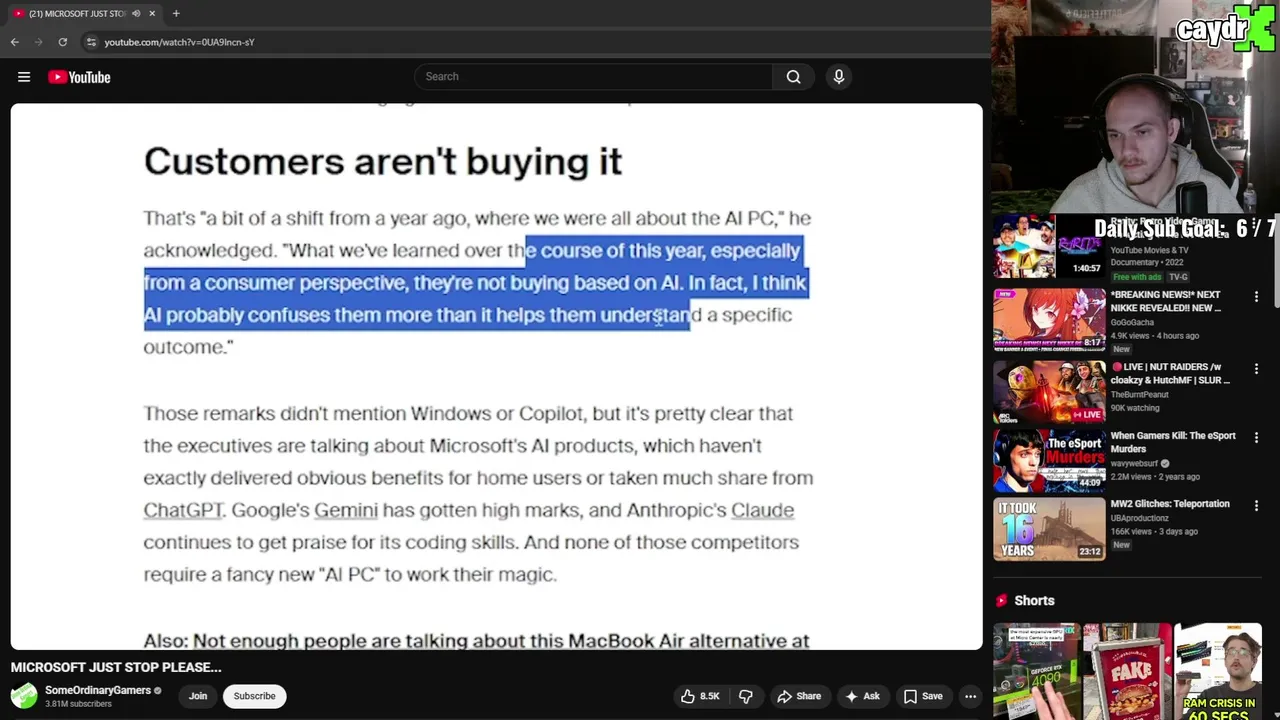The width and height of the screenshot is (1280, 720).
Task: Open the Gemini link in article
Action: tap(346, 510)
